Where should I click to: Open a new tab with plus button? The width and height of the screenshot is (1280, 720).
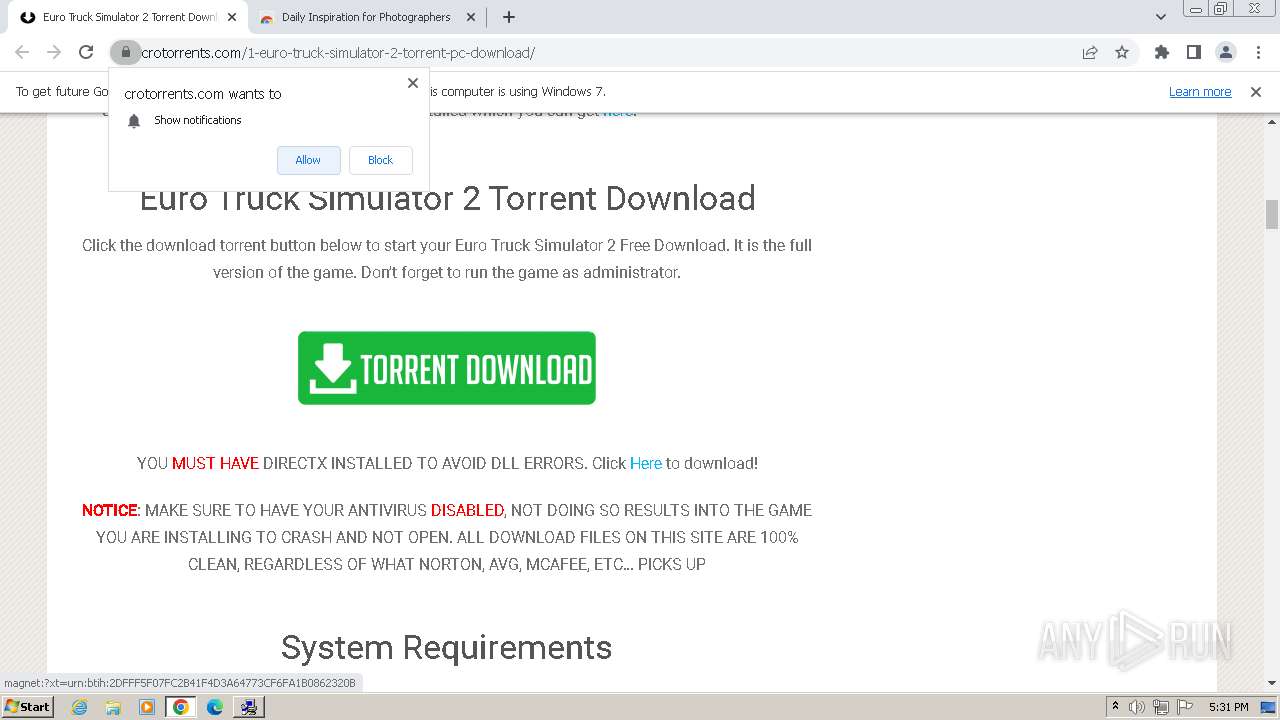pos(508,17)
